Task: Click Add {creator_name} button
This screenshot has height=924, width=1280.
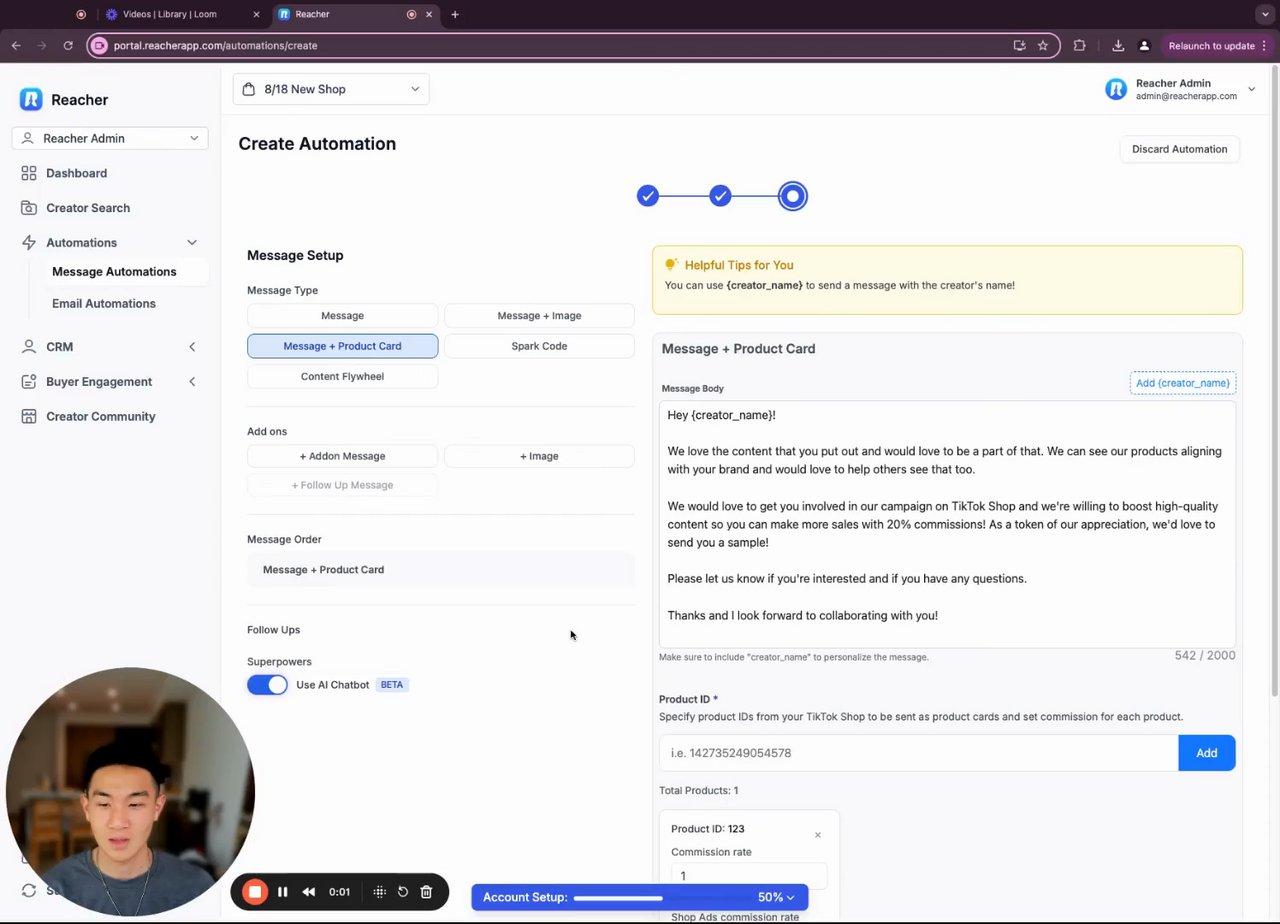Action: coord(1183,383)
